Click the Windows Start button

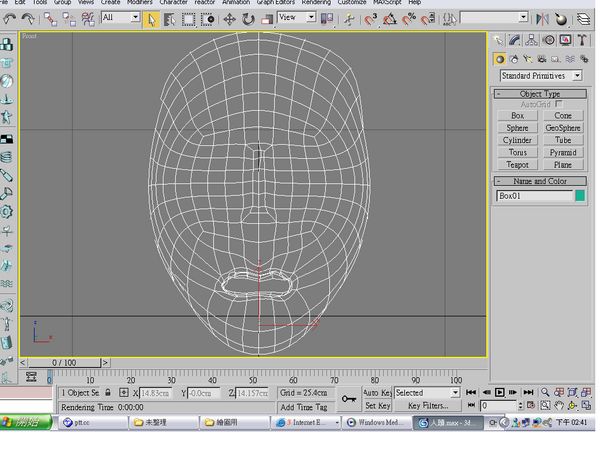pyautogui.click(x=26, y=422)
